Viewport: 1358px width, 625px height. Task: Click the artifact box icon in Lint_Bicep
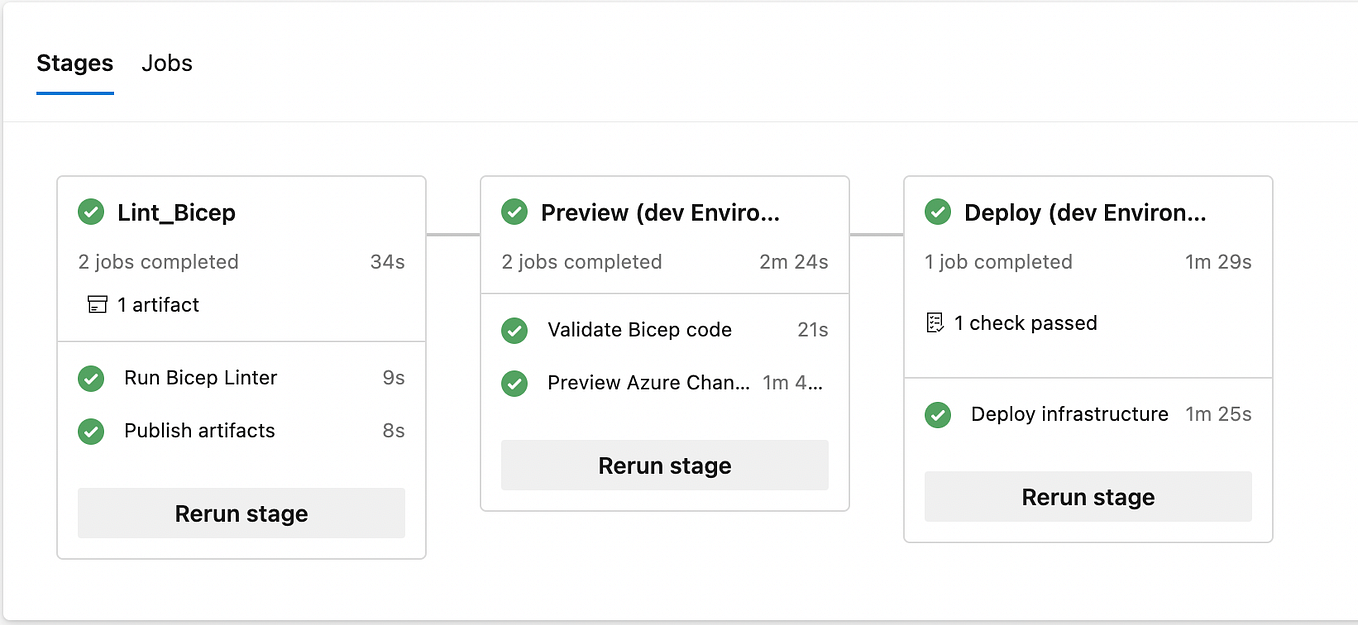coord(97,304)
